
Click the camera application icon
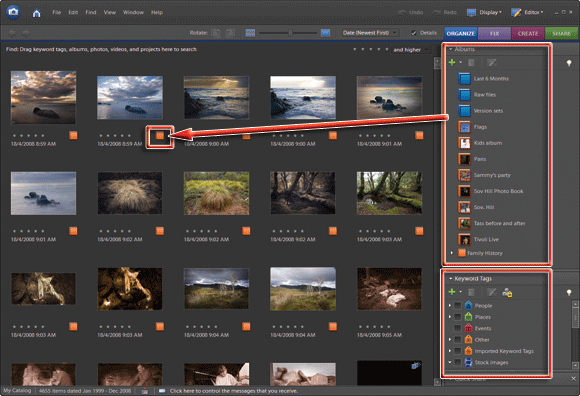coord(13,12)
